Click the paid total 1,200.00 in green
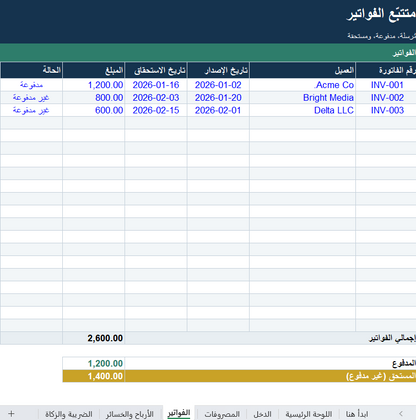The image size is (416, 420). pyautogui.click(x=94, y=363)
